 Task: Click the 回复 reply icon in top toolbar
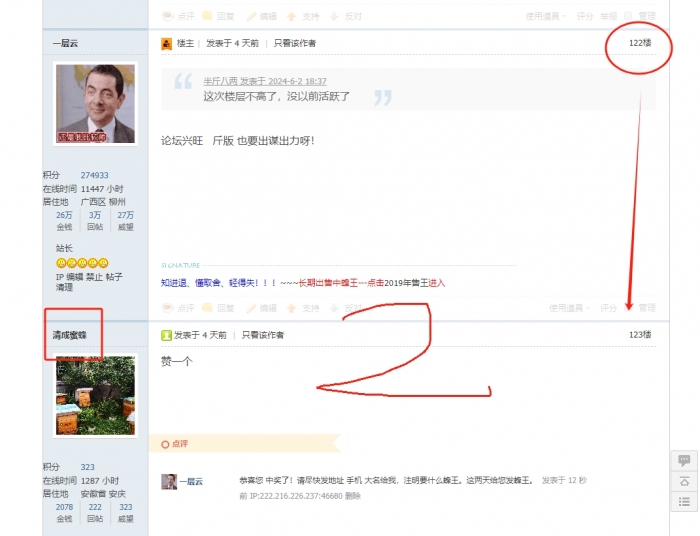pyautogui.click(x=207, y=16)
